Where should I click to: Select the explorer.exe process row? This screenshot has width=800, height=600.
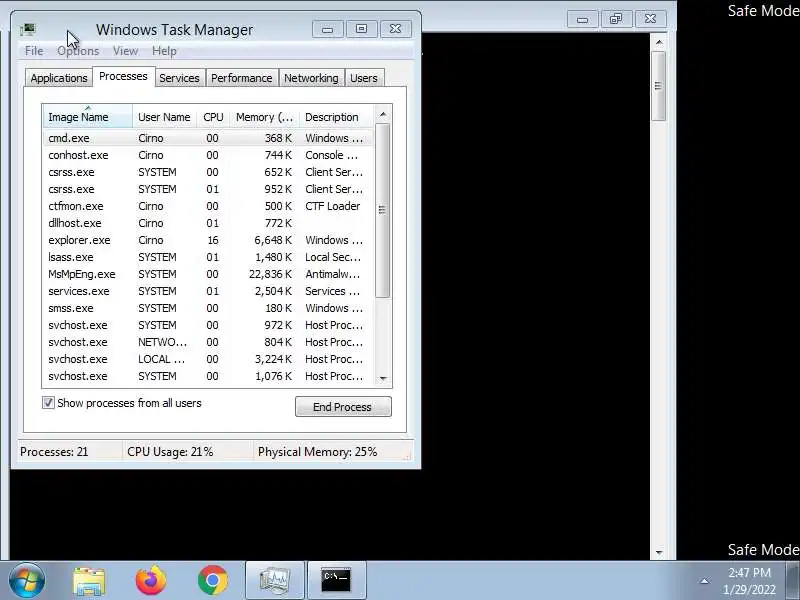(208, 240)
